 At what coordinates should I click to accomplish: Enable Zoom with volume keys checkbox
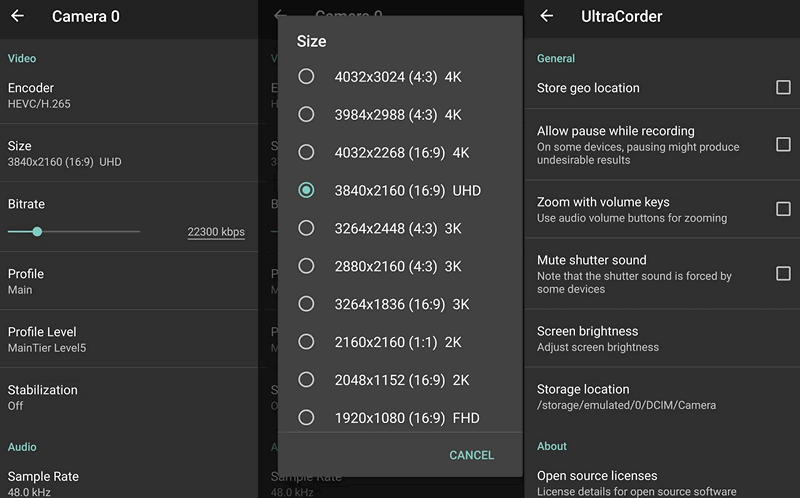[x=783, y=209]
